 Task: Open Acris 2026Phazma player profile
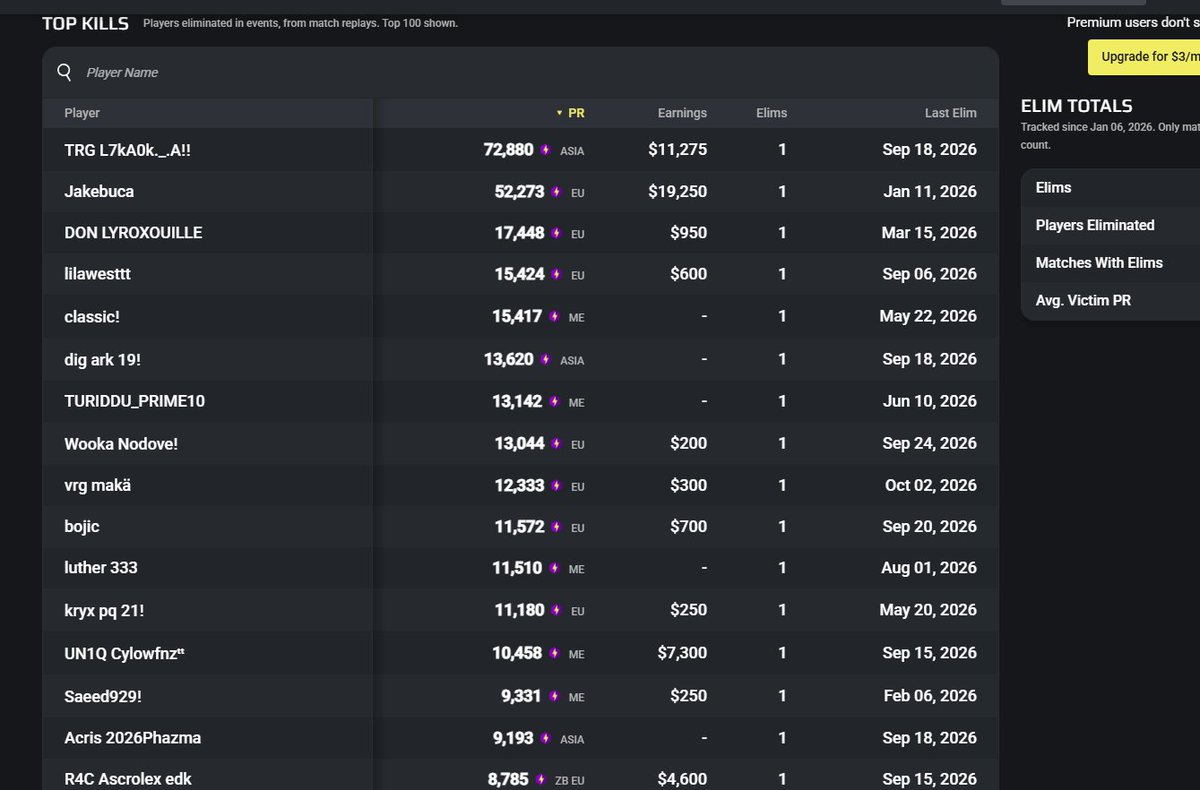(x=132, y=738)
